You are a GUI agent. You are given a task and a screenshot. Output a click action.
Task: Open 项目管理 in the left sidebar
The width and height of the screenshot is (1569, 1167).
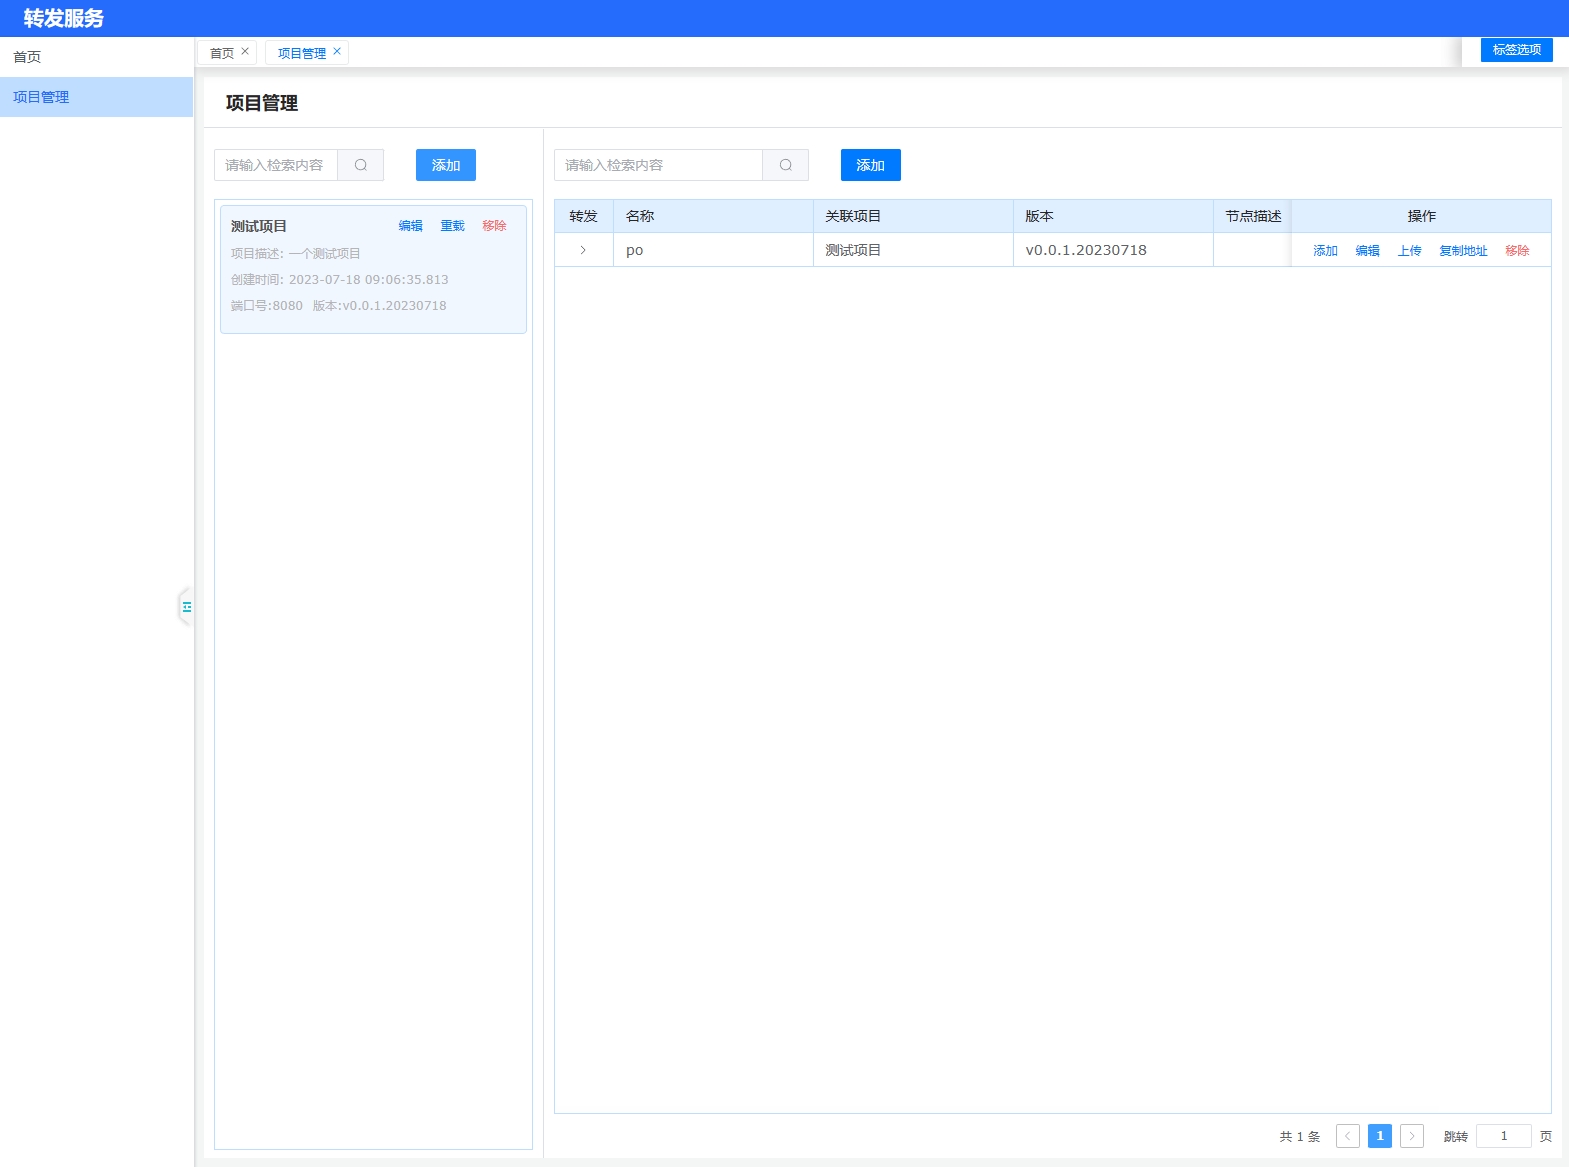(96, 97)
